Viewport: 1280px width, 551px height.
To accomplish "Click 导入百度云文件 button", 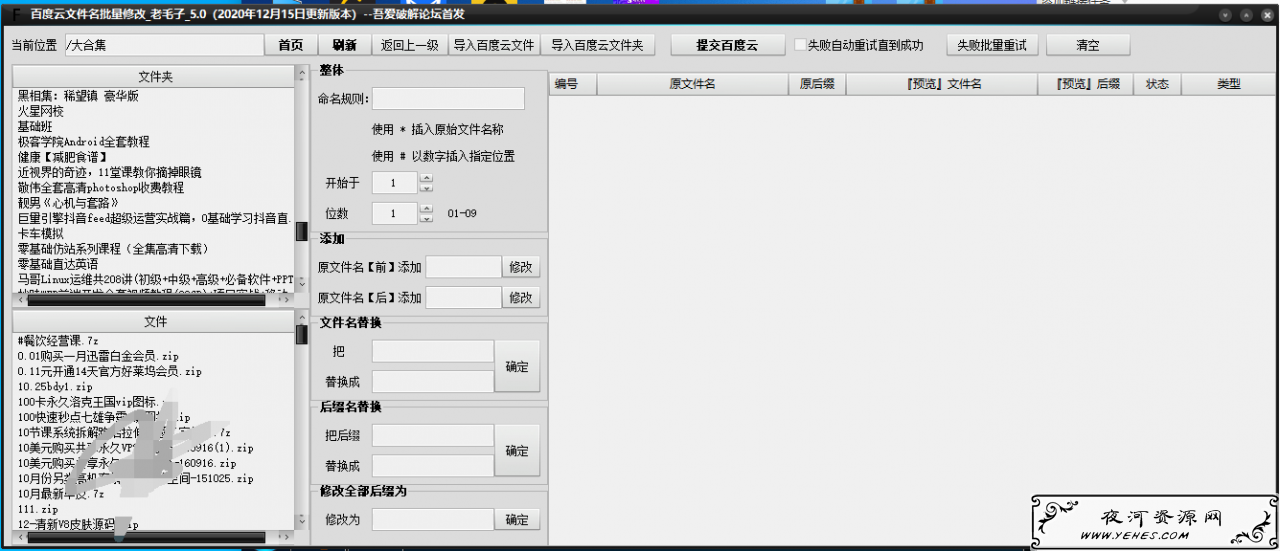I will (494, 46).
